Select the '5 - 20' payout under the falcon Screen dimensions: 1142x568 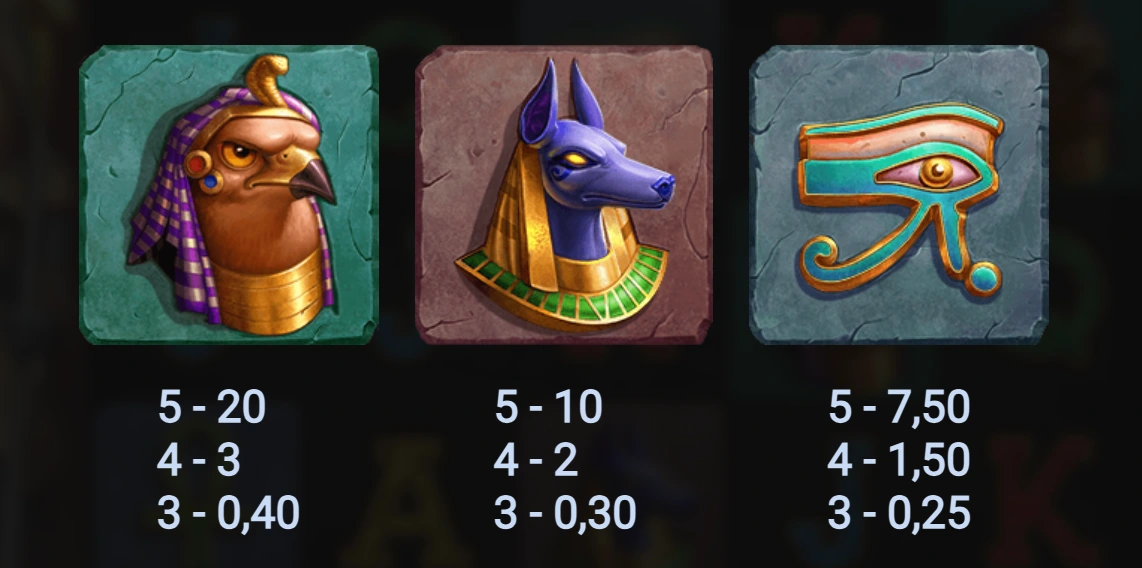coord(212,407)
